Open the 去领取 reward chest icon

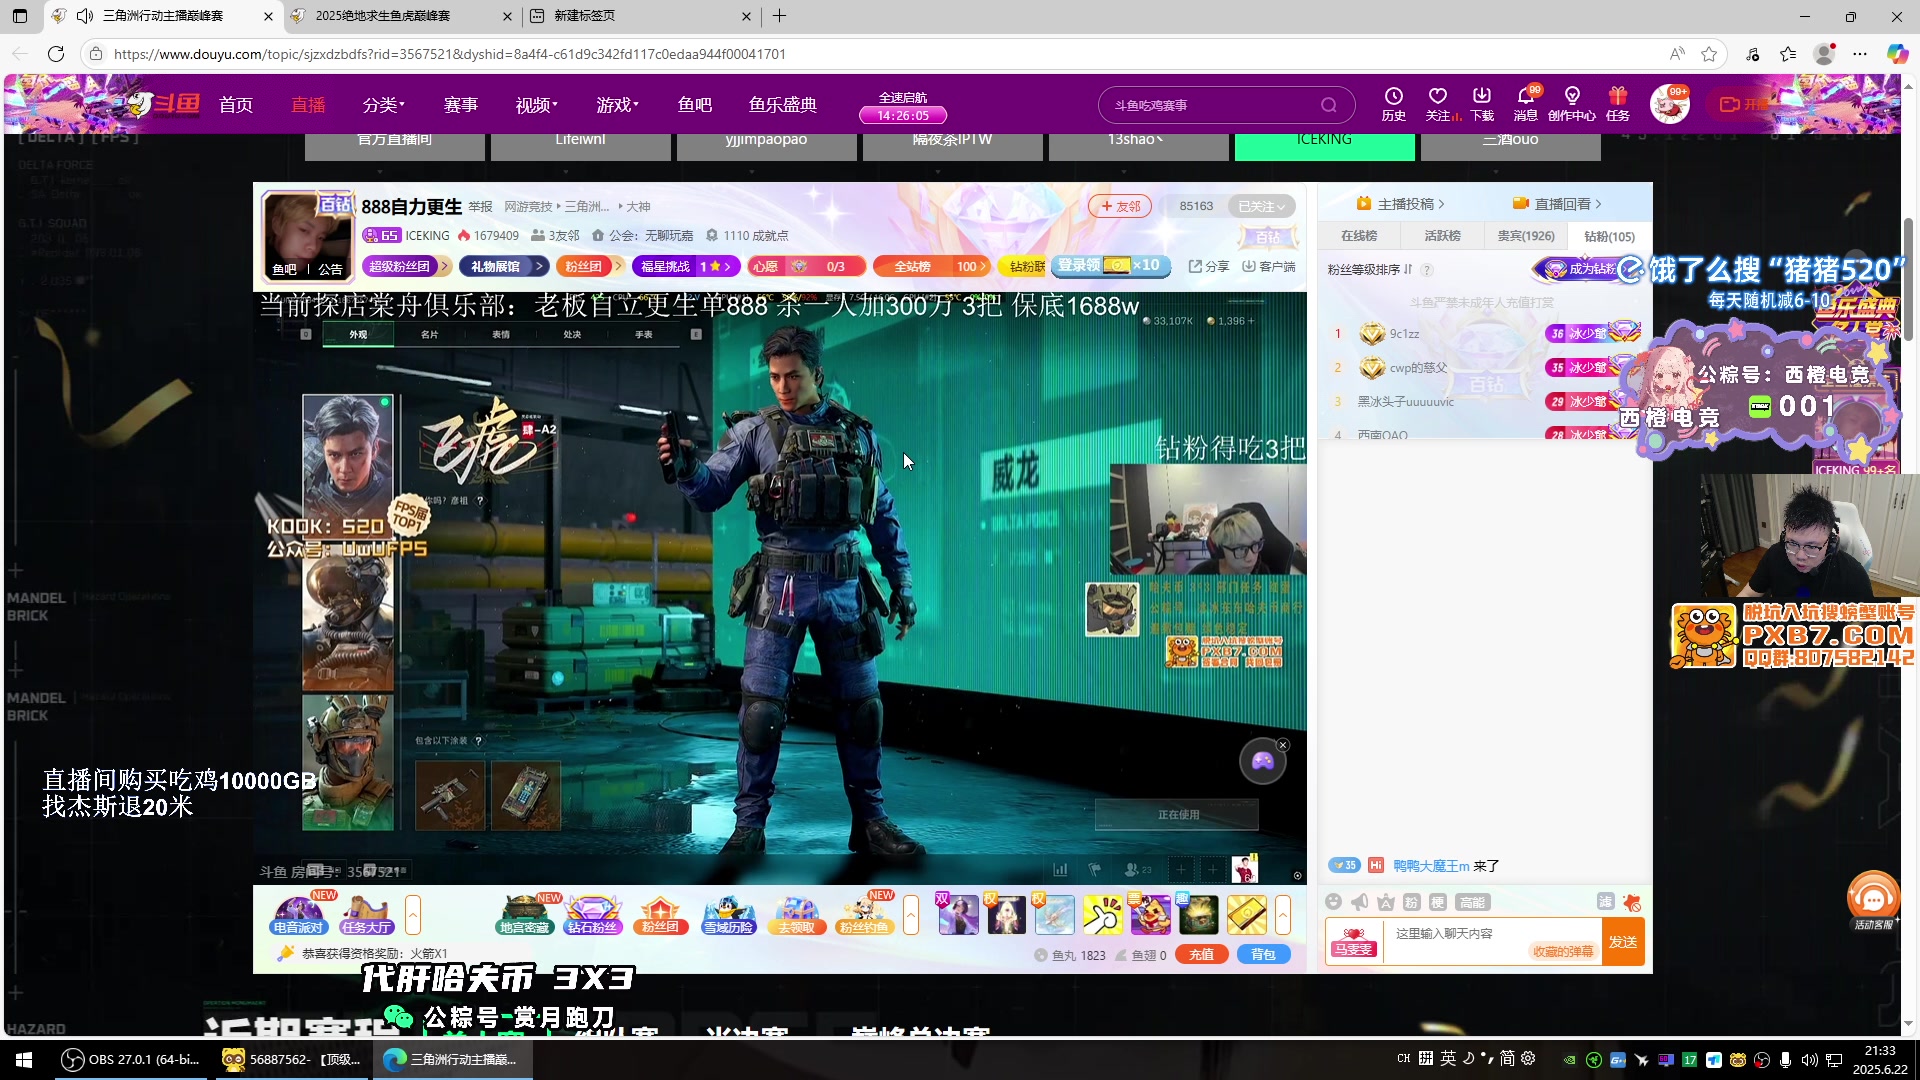pos(796,915)
